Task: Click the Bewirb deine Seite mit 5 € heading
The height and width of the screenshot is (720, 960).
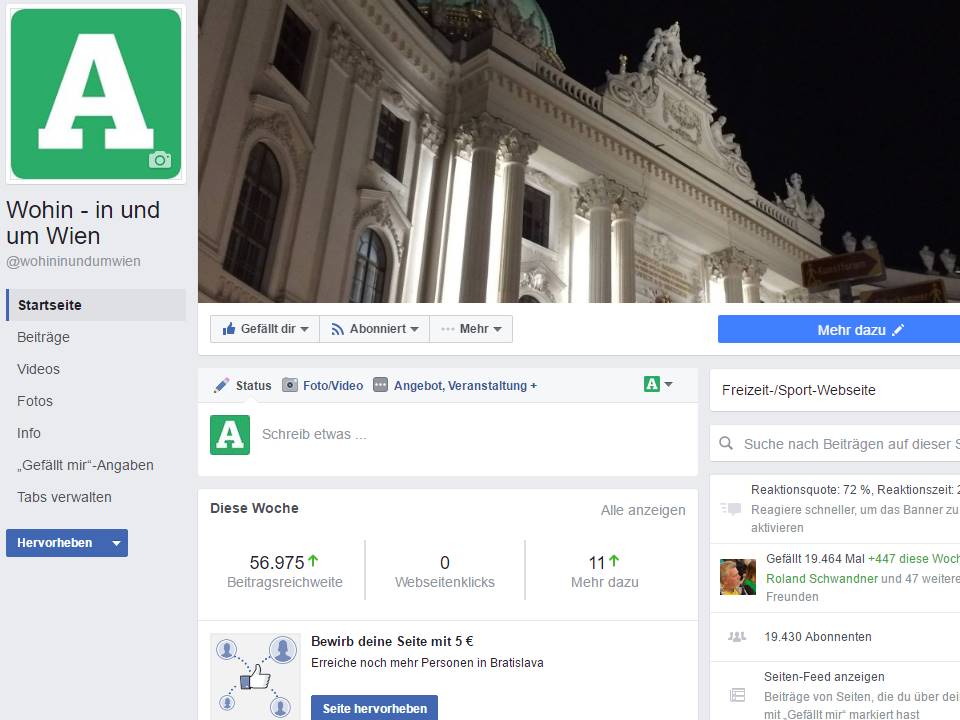Action: click(392, 641)
